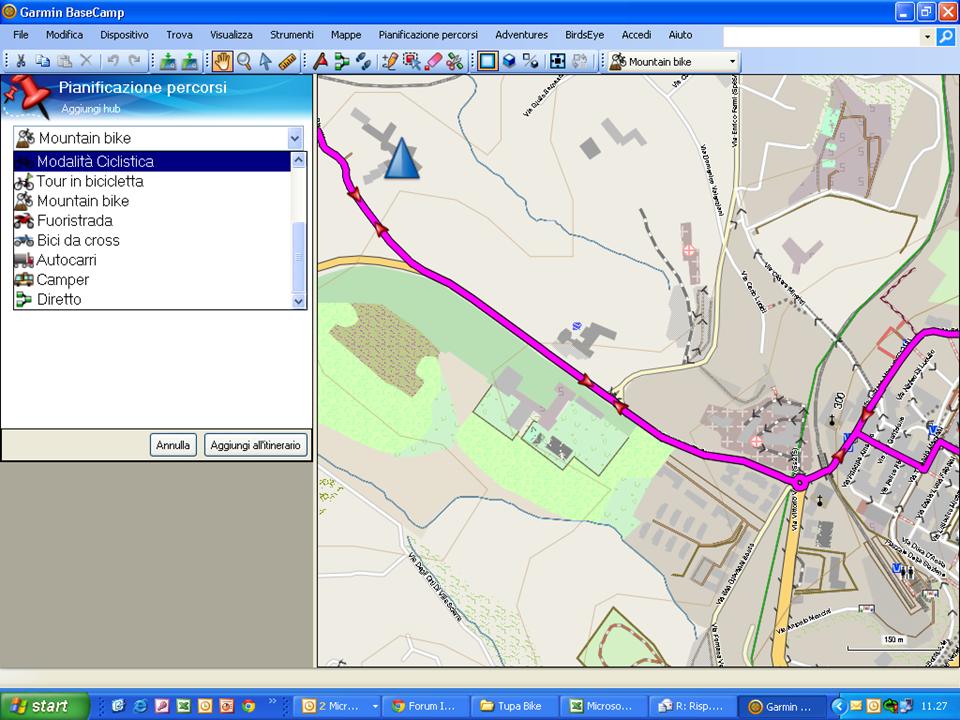Click the search magnifier button top right
960x720 pixels.
click(x=946, y=37)
